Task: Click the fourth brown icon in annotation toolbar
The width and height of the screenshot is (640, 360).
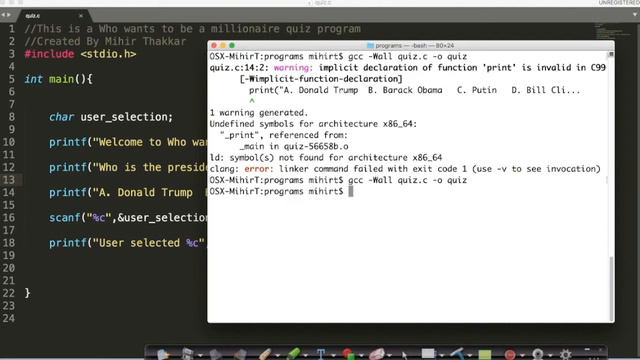Action: point(240,354)
